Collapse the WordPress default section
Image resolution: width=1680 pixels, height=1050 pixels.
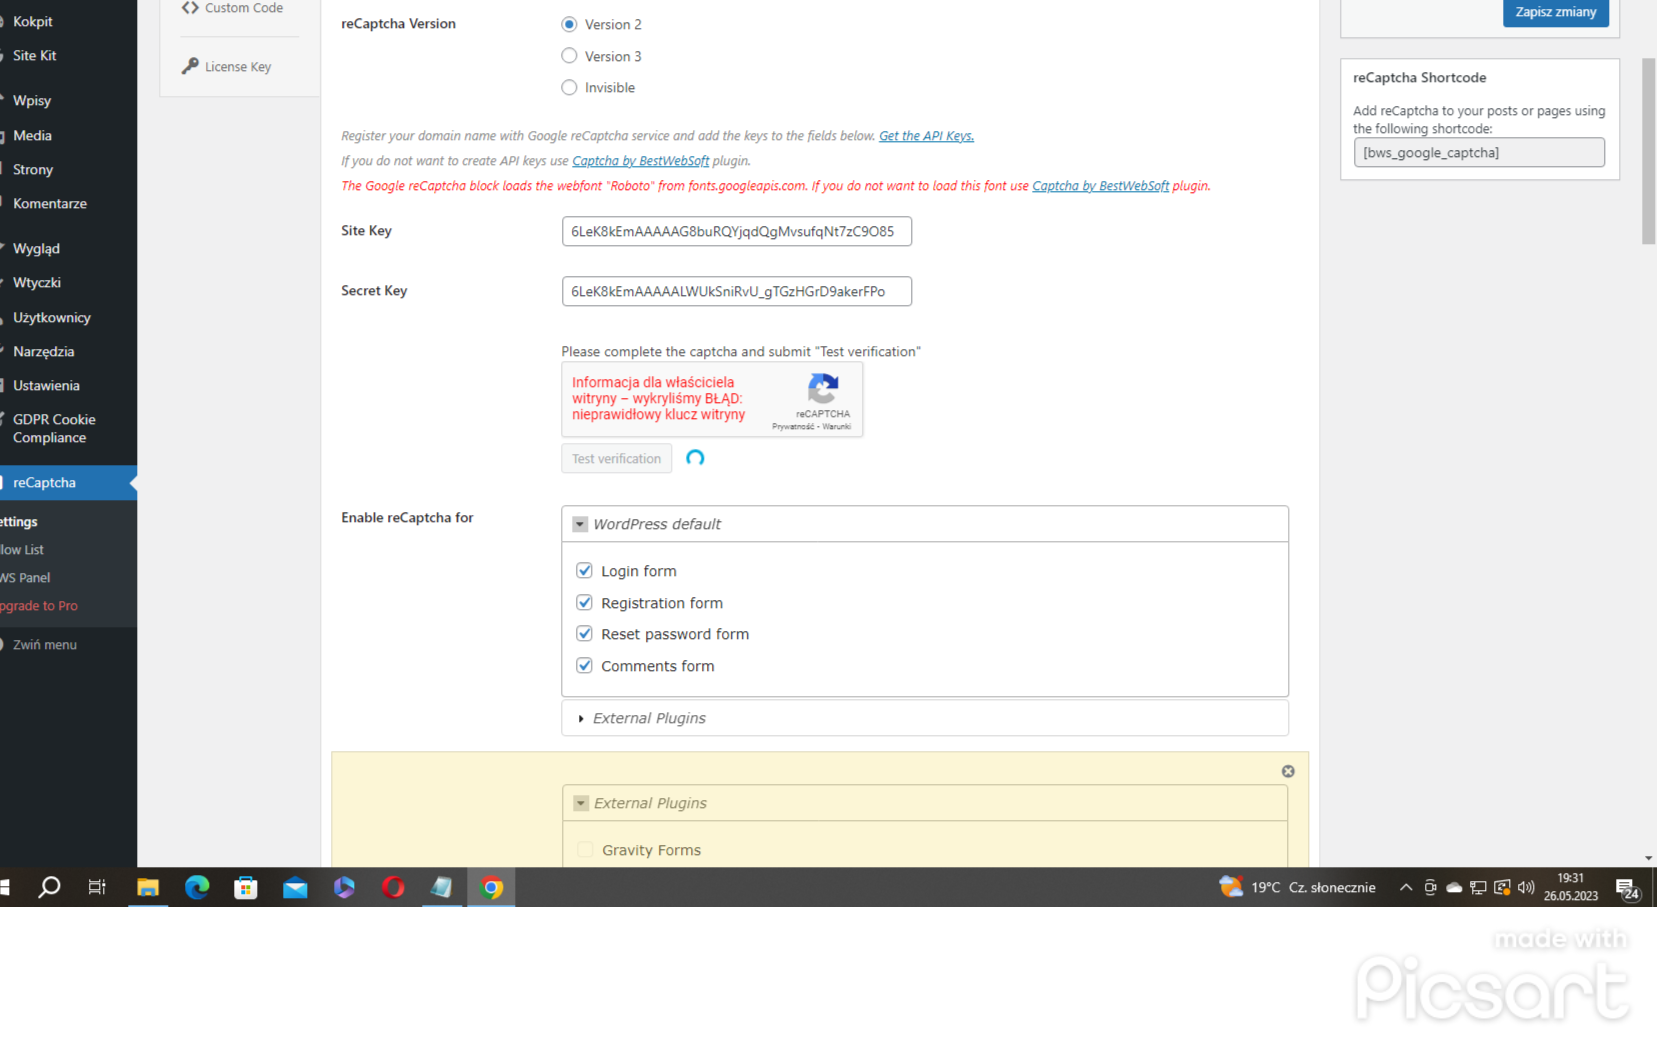(x=580, y=524)
